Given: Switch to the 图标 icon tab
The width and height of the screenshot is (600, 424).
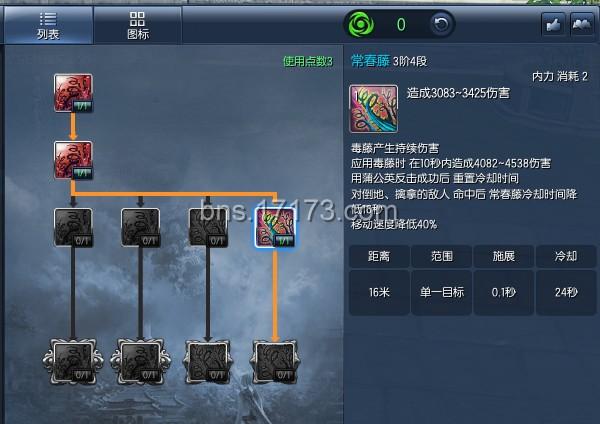Looking at the screenshot, I should pyautogui.click(x=138, y=26).
